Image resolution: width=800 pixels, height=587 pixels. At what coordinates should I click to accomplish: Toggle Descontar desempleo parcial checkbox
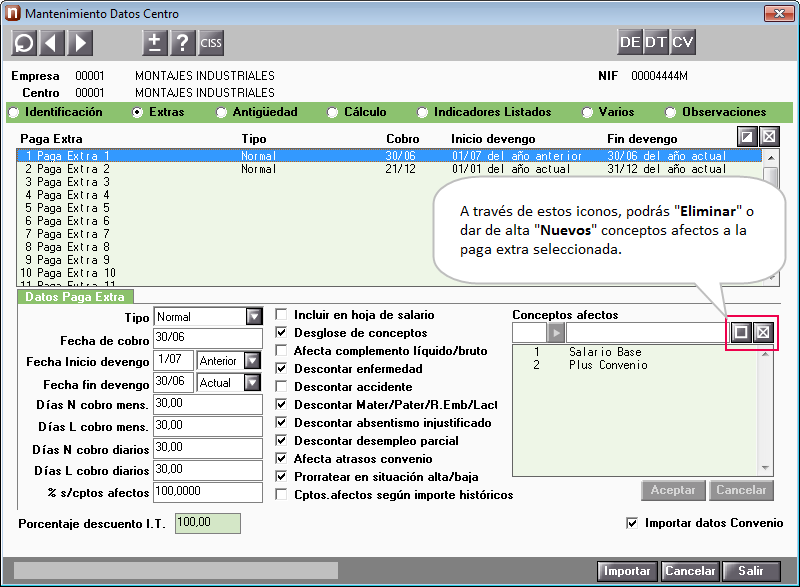pyautogui.click(x=281, y=440)
